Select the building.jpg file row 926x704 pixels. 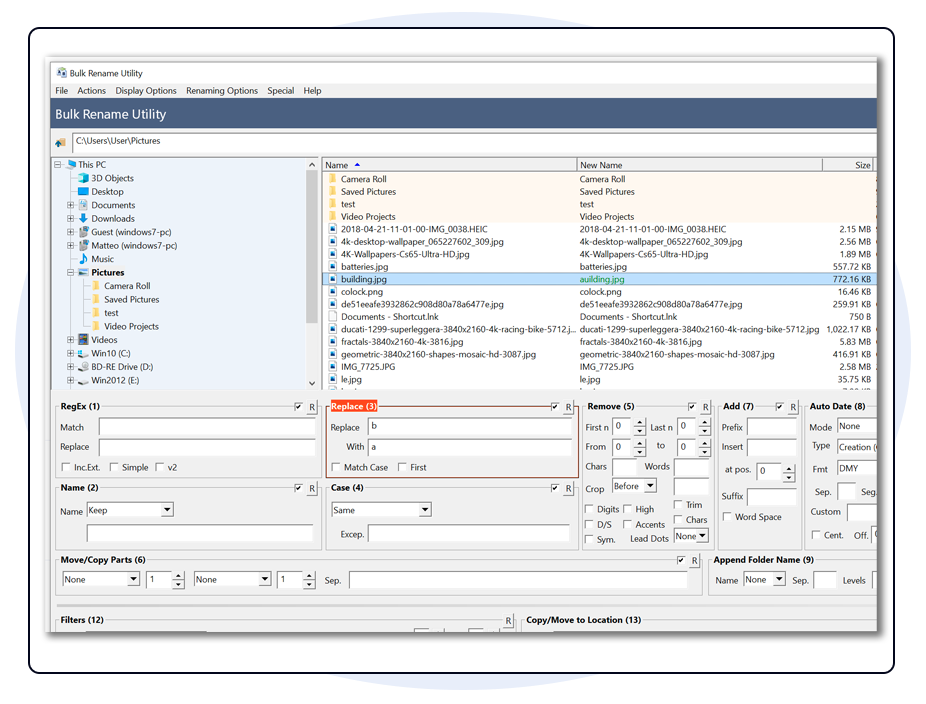(x=599, y=279)
